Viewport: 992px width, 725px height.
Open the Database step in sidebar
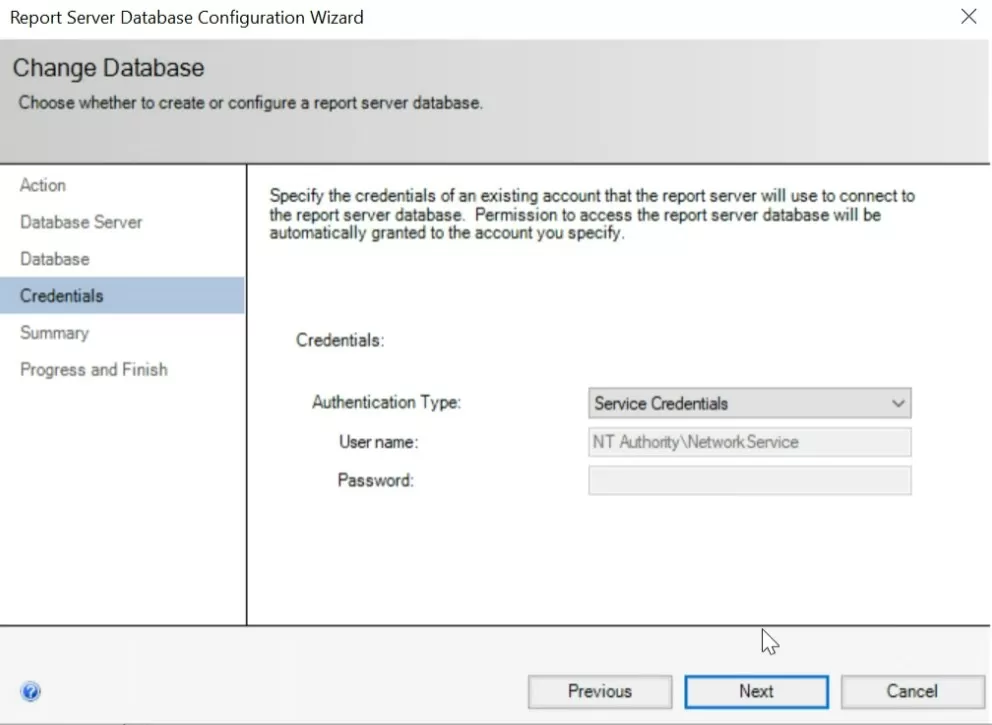tap(54, 258)
